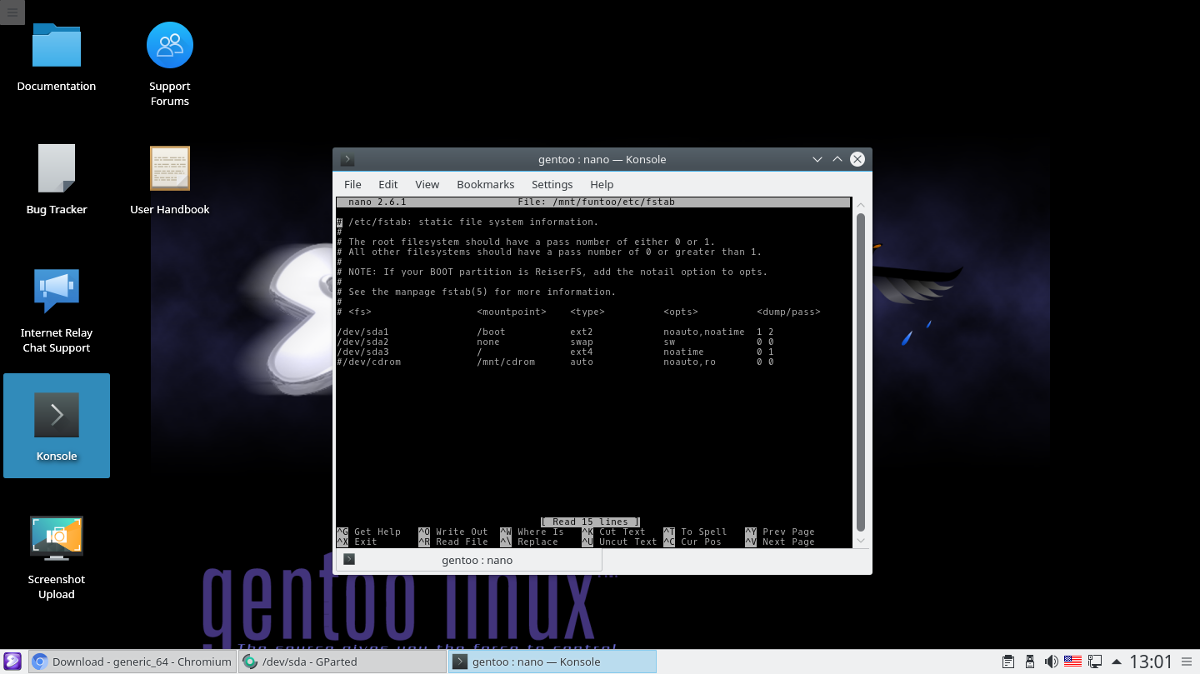This screenshot has height=674, width=1200.
Task: Launch the Bug Tracker desktop icon
Action: pos(56,168)
